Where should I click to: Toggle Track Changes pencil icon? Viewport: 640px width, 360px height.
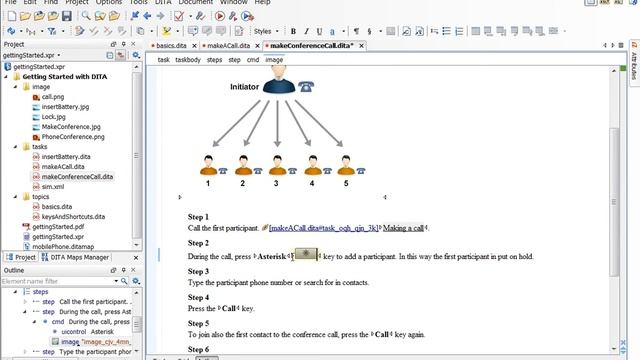coord(80,31)
